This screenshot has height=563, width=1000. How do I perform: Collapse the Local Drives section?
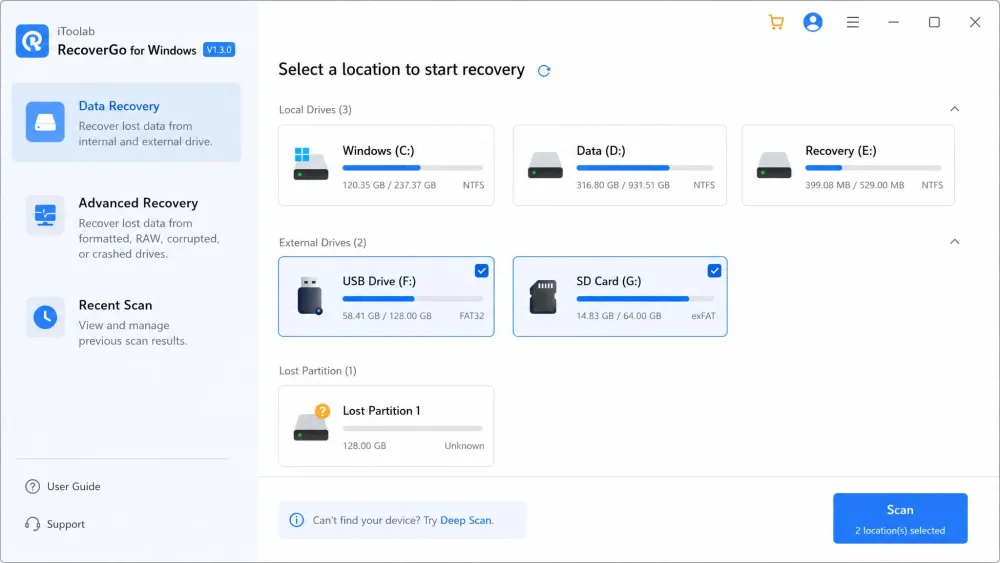(955, 109)
